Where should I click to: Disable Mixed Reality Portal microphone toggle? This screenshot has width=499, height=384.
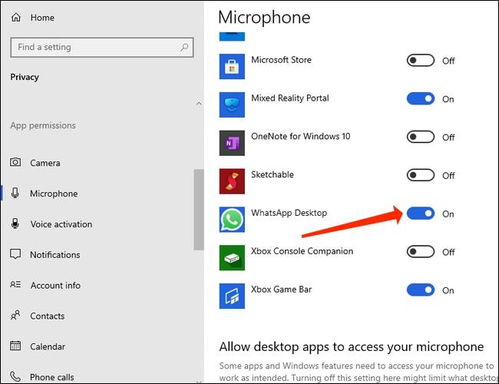point(420,99)
